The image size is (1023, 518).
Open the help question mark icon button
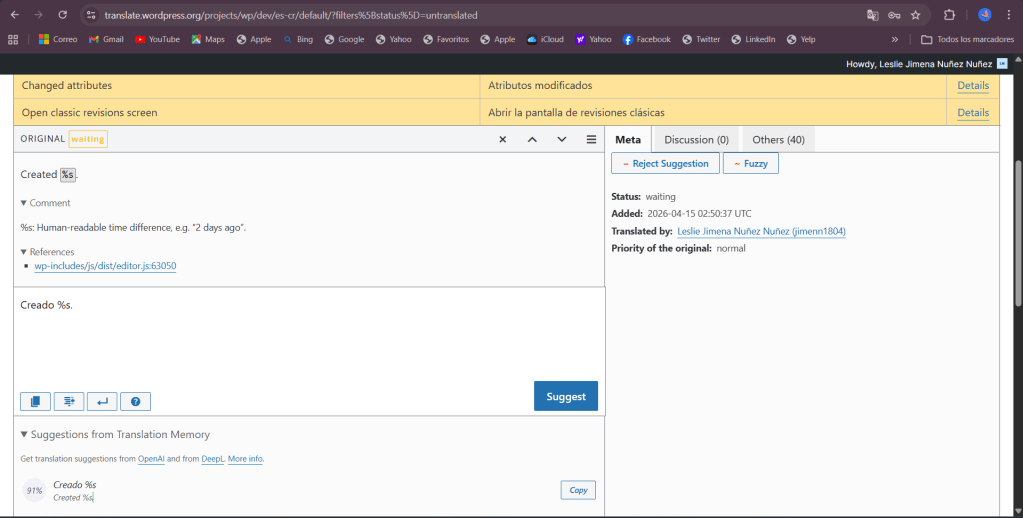135,401
